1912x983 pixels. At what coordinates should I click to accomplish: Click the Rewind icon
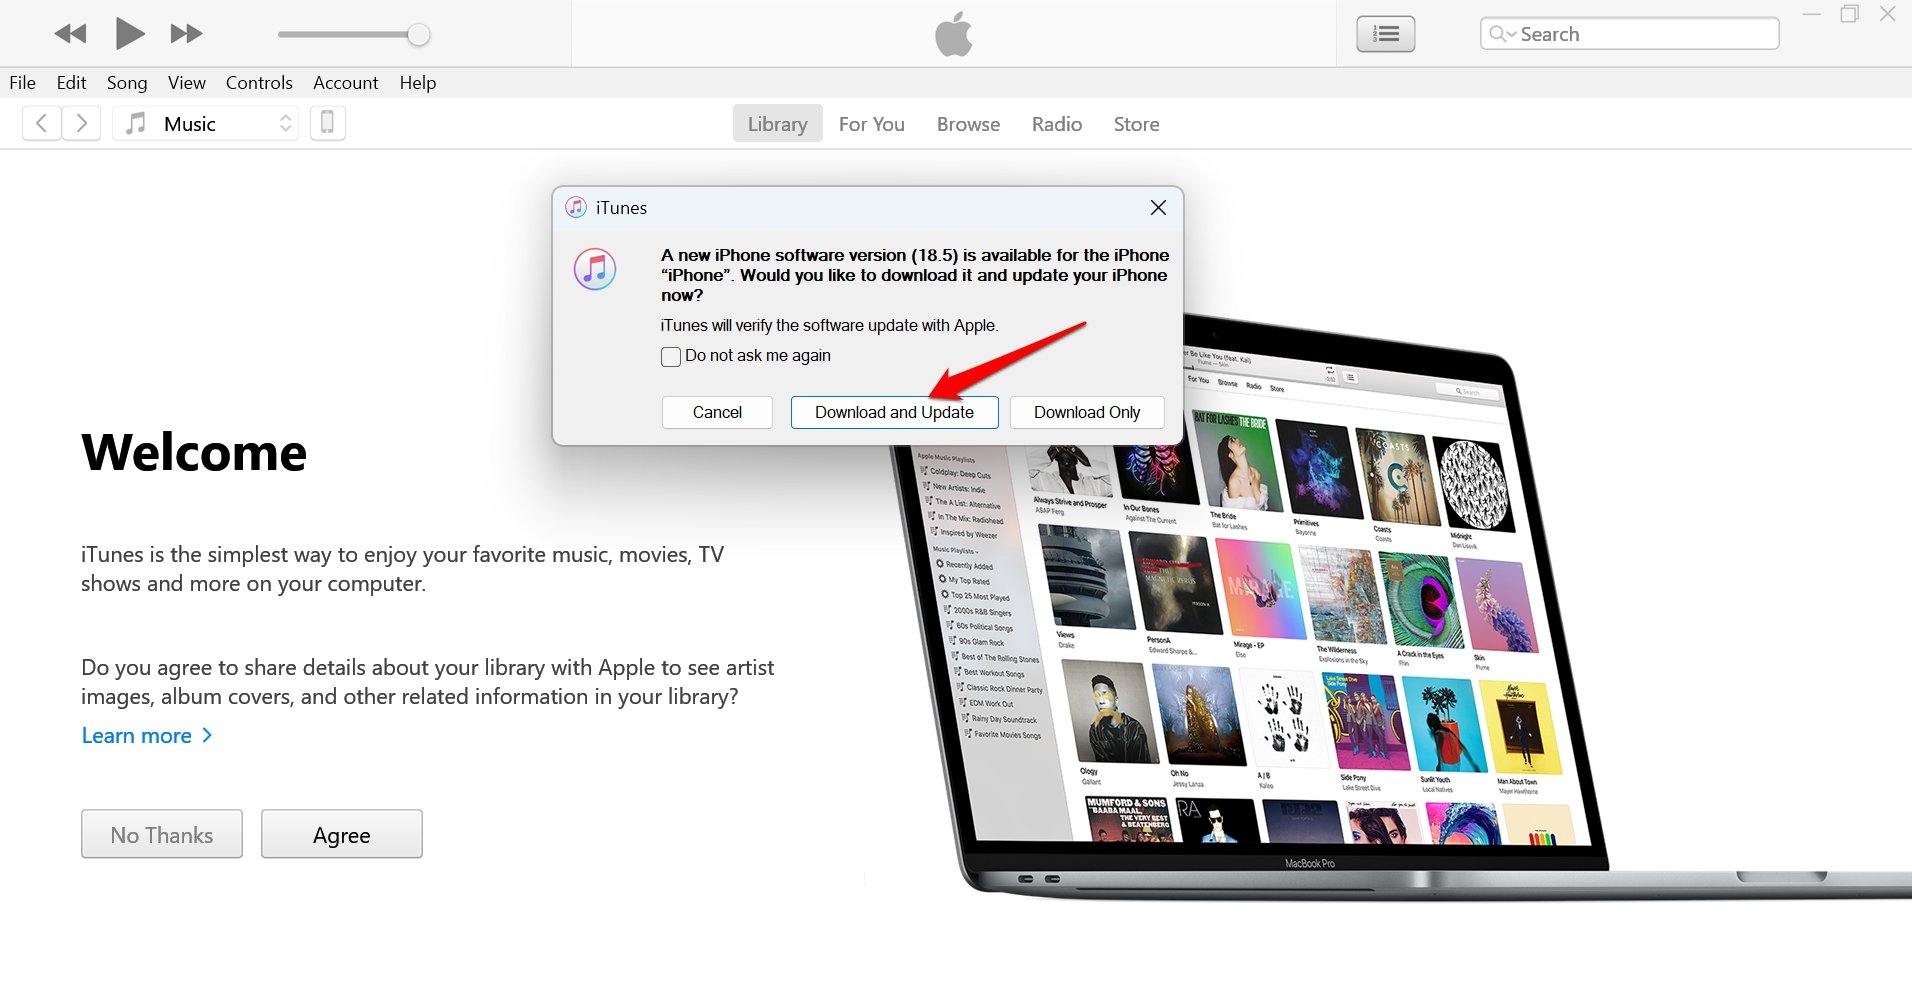[69, 33]
